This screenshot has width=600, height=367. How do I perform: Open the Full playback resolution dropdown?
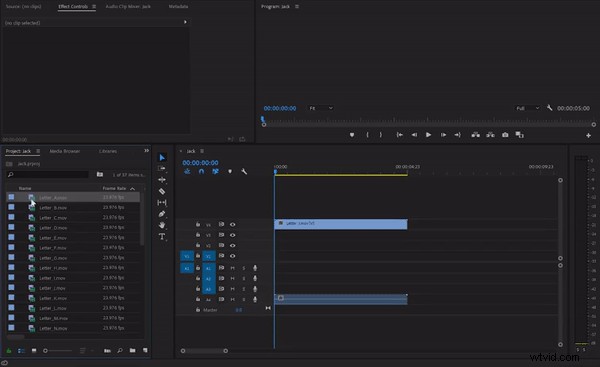click(528, 108)
